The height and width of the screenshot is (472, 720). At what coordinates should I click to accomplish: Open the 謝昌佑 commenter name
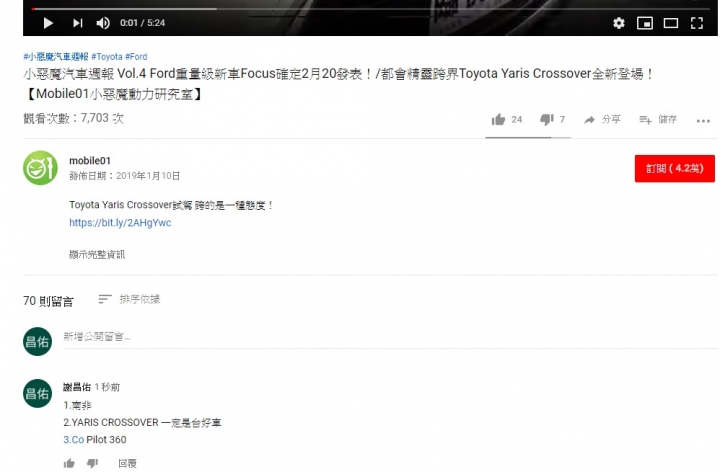click(77, 387)
